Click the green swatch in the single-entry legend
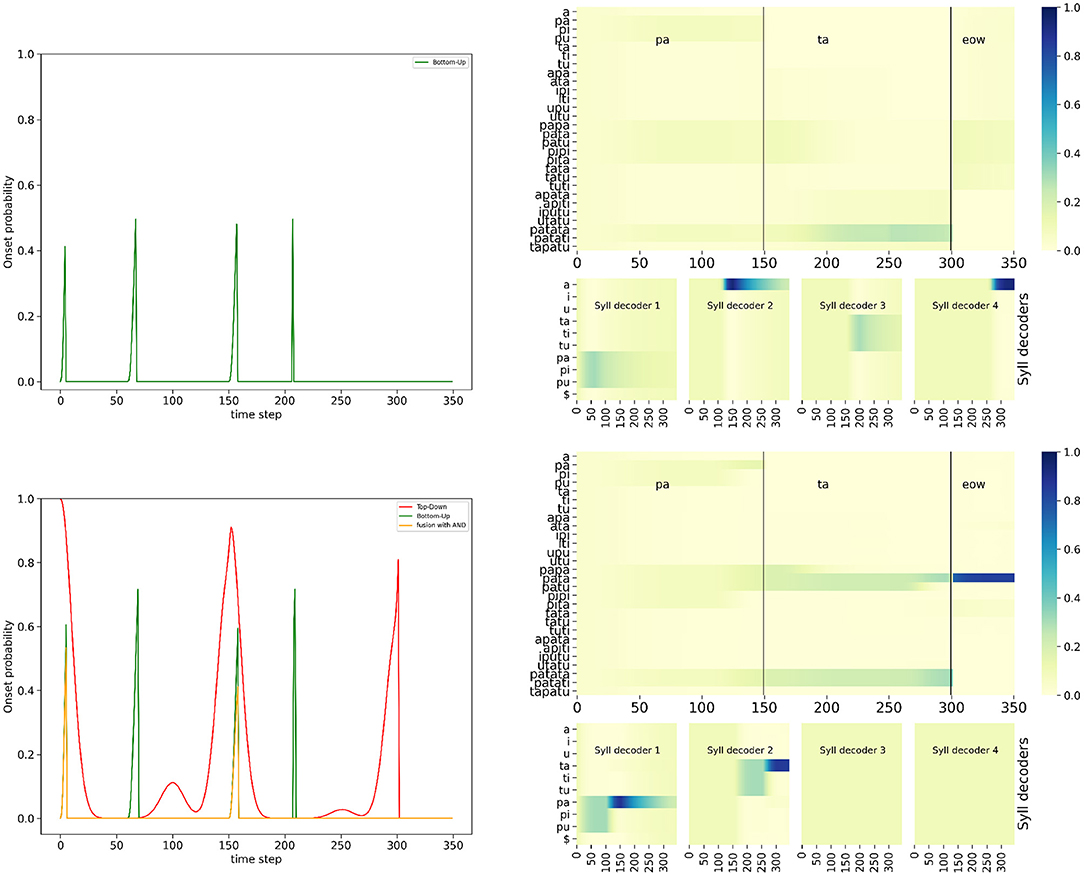 [x=422, y=62]
